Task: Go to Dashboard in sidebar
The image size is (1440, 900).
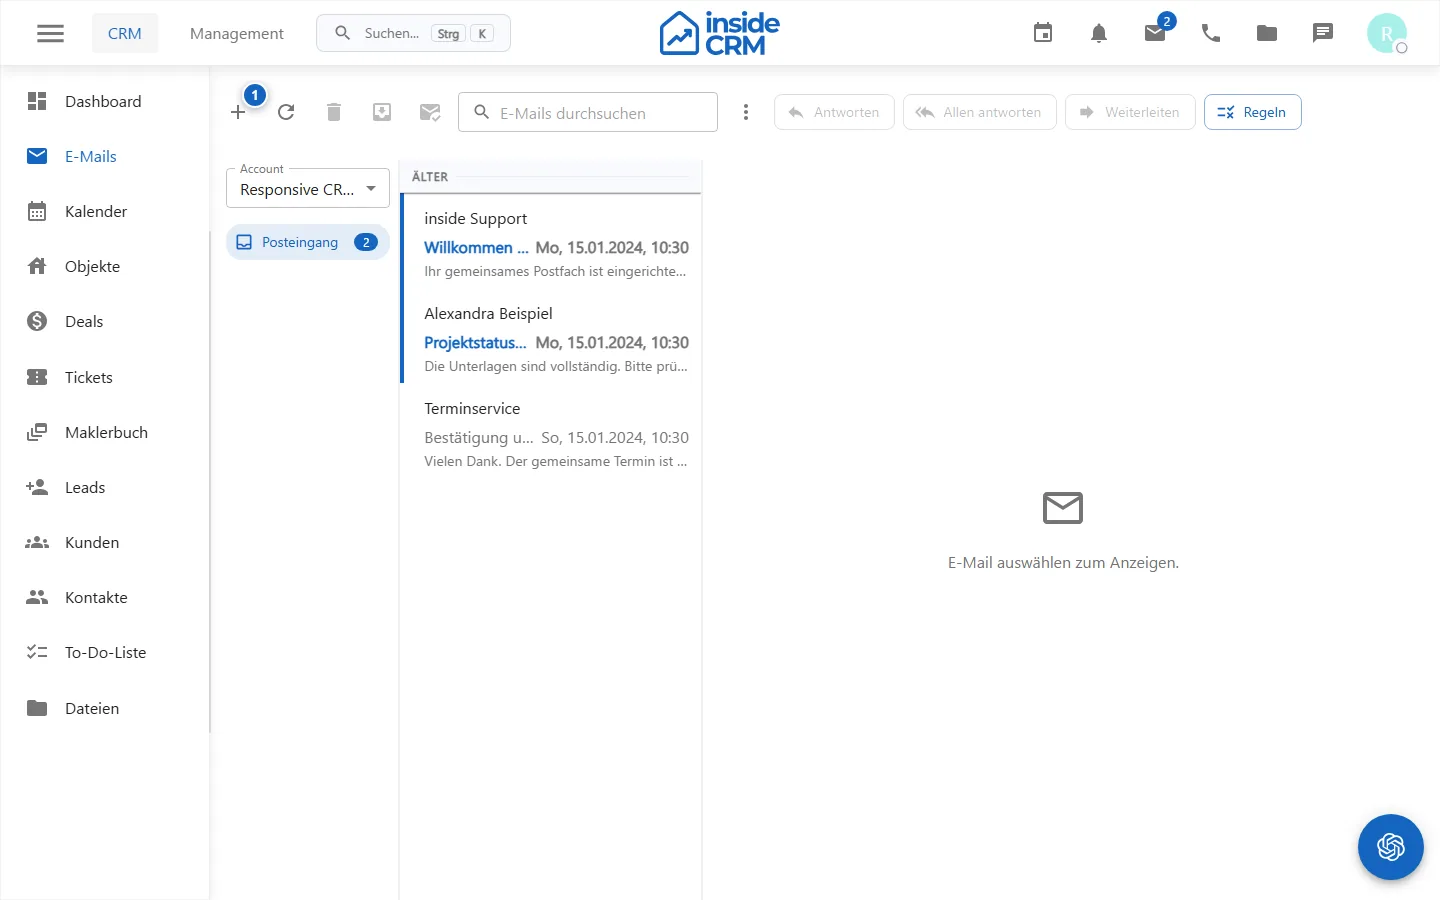Action: (104, 101)
